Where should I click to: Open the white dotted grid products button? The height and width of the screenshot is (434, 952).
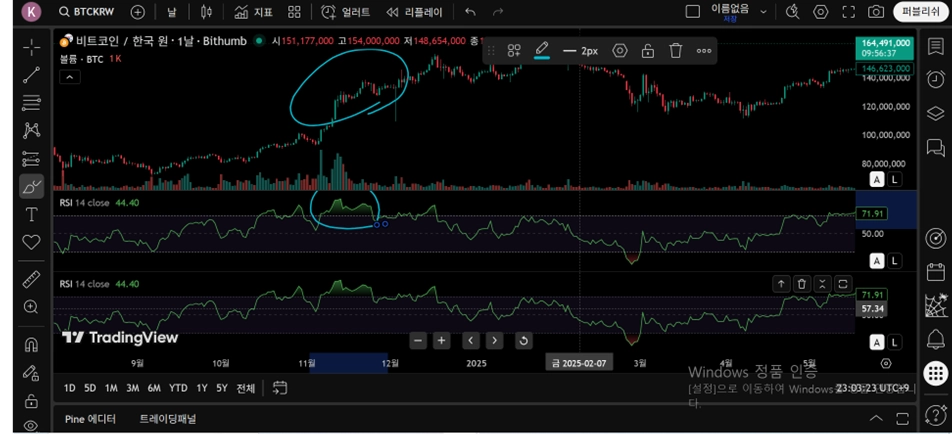(936, 373)
